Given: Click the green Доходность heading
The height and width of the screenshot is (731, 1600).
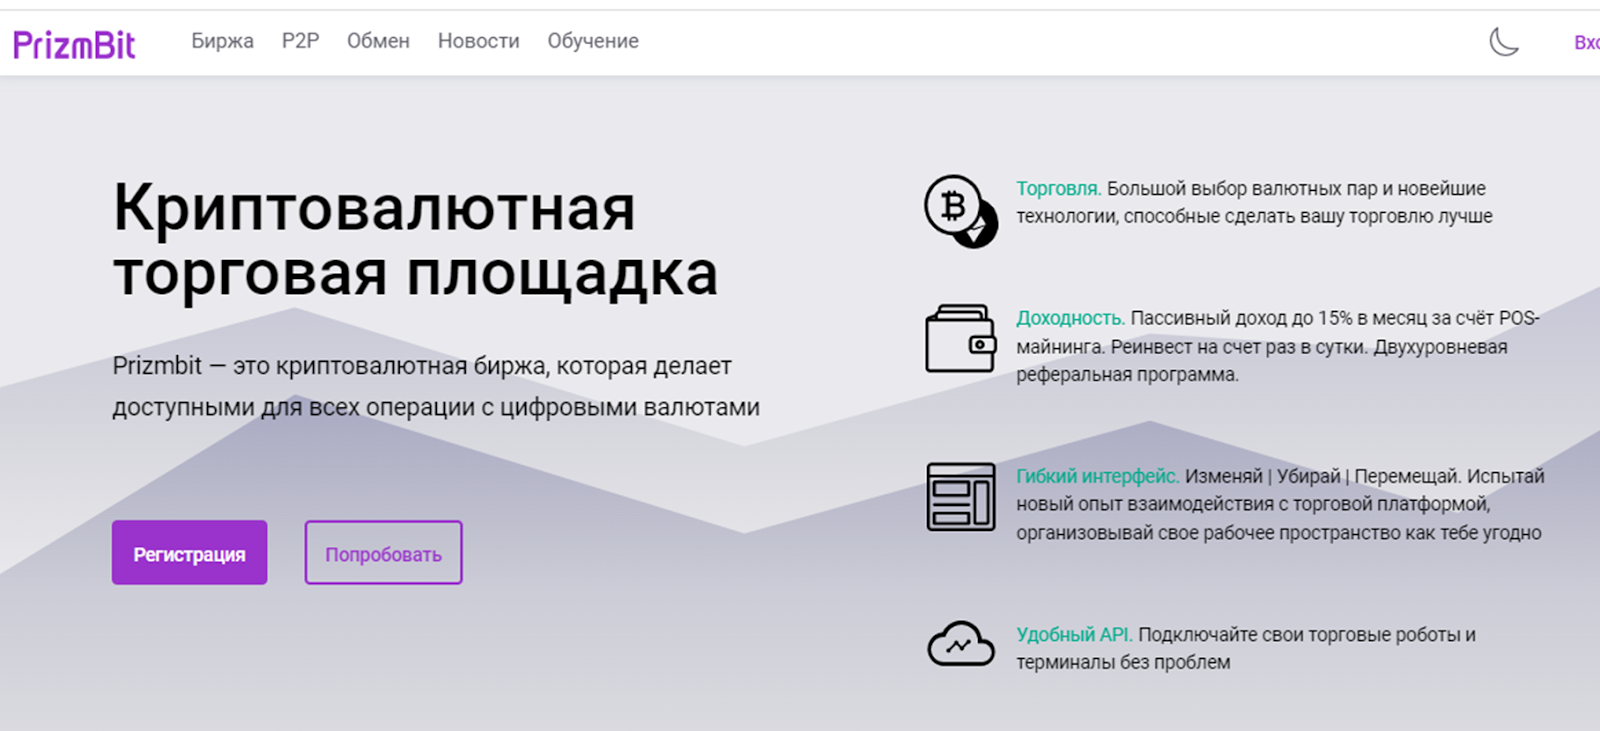Looking at the screenshot, I should point(1070,318).
